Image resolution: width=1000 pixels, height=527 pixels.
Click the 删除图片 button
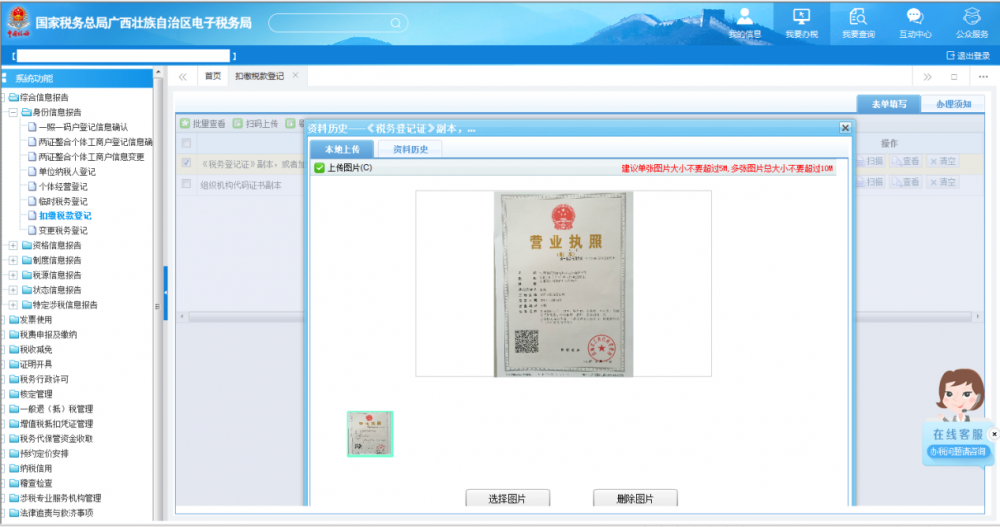pos(634,499)
